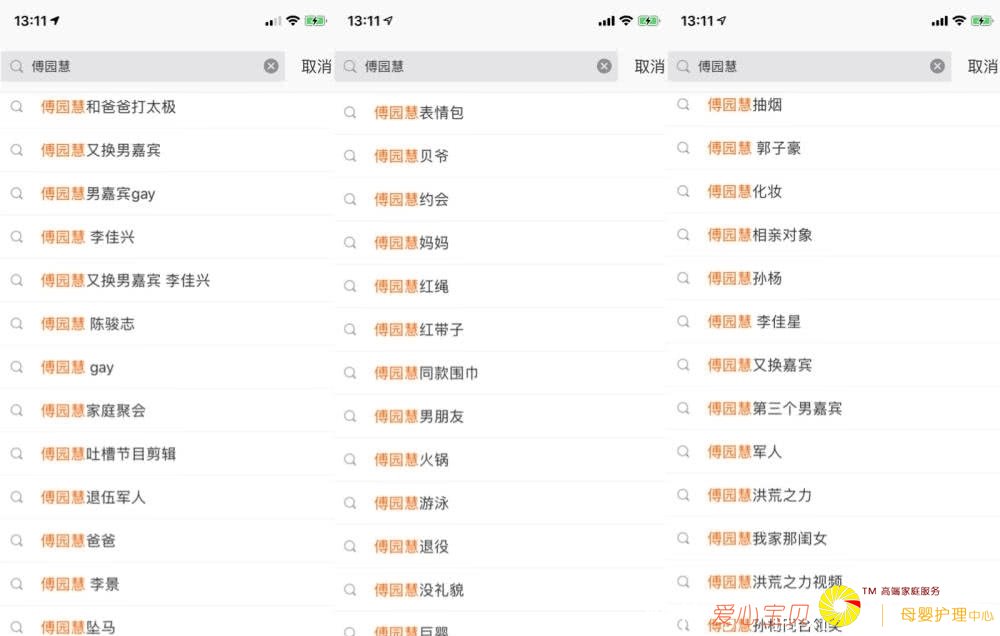Choose the suggestion 傅园慧同款围巾
1000x636 pixels.
click(426, 373)
